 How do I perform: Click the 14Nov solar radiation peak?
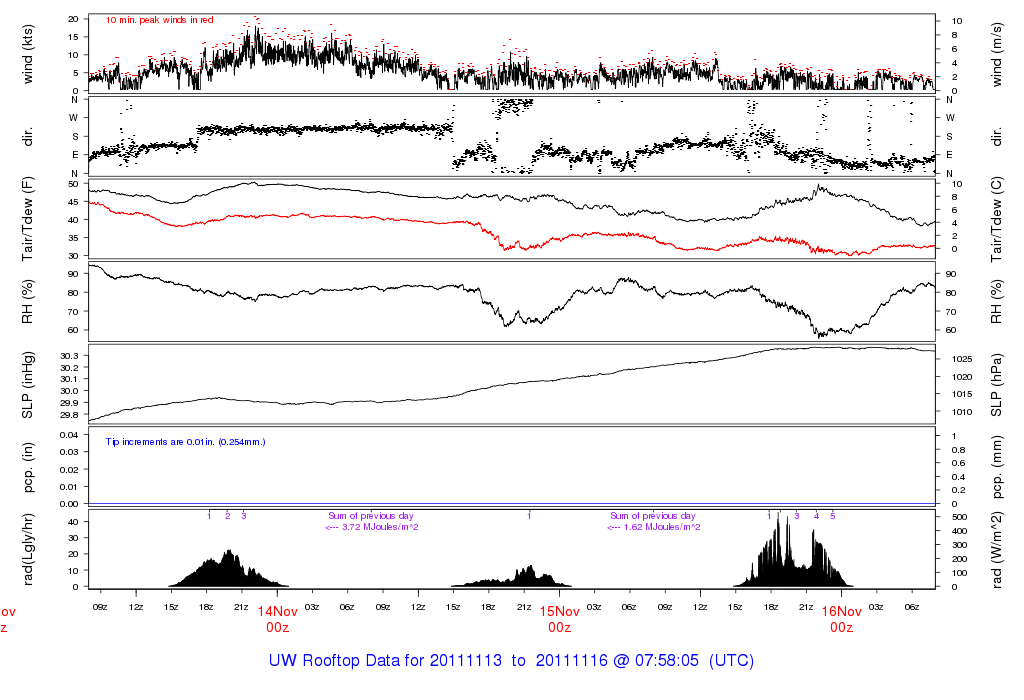tap(229, 568)
